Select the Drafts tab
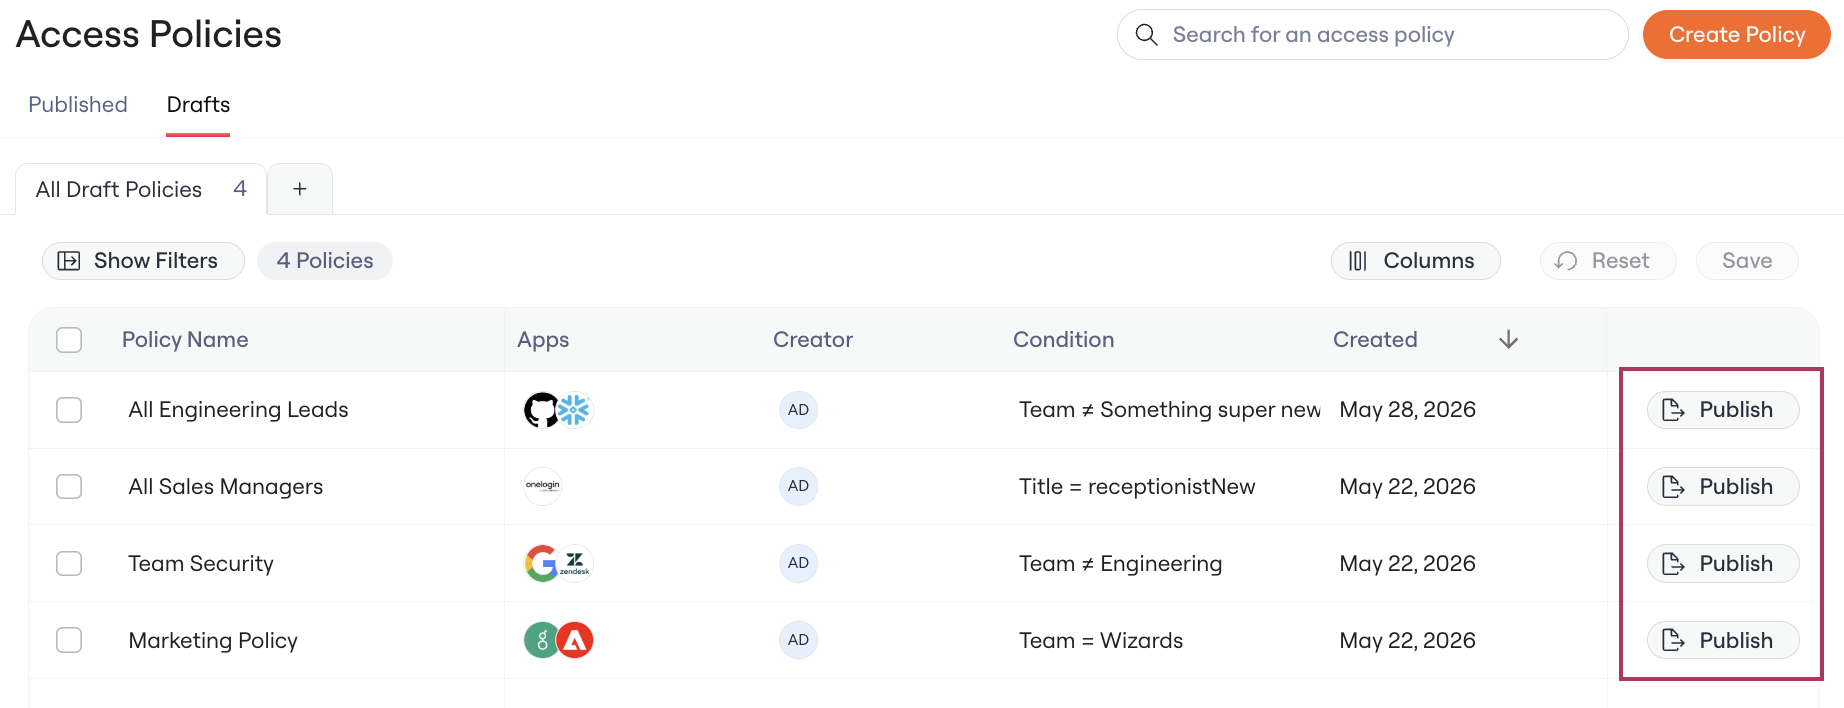Image resolution: width=1844 pixels, height=708 pixels. (198, 105)
